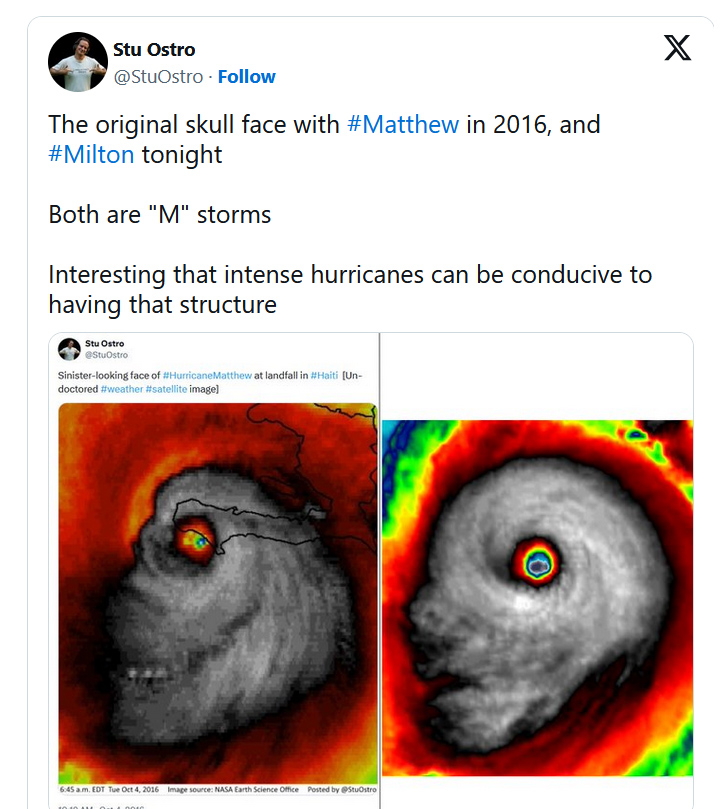Open the #Milton hashtag
The width and height of the screenshot is (722, 809).
coord(91,154)
